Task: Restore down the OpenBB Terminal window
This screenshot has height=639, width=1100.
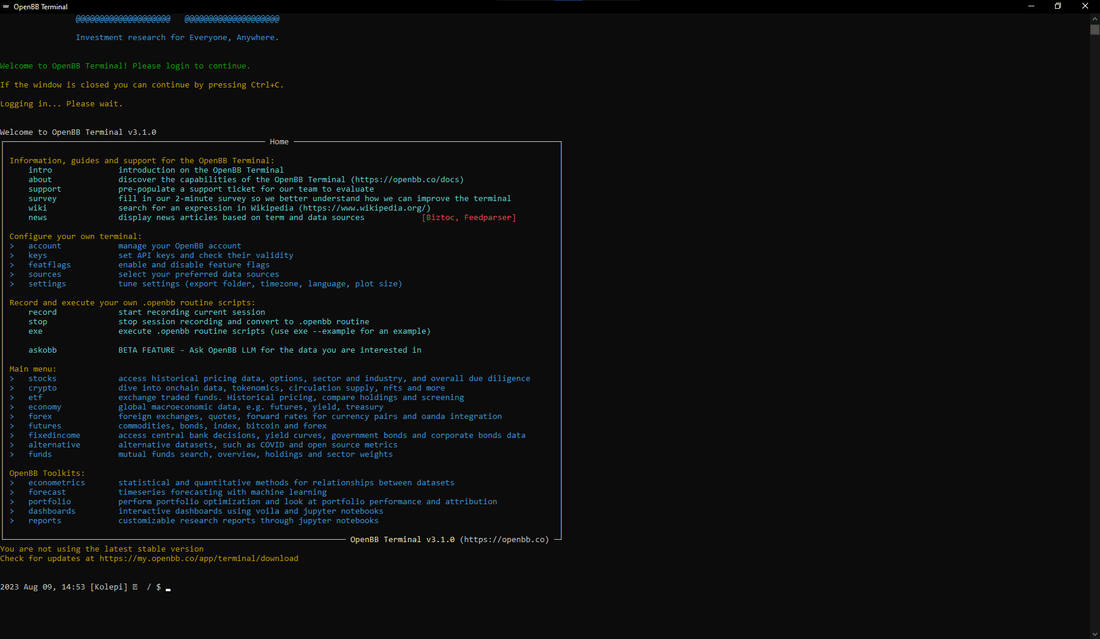Action: tap(1058, 6)
